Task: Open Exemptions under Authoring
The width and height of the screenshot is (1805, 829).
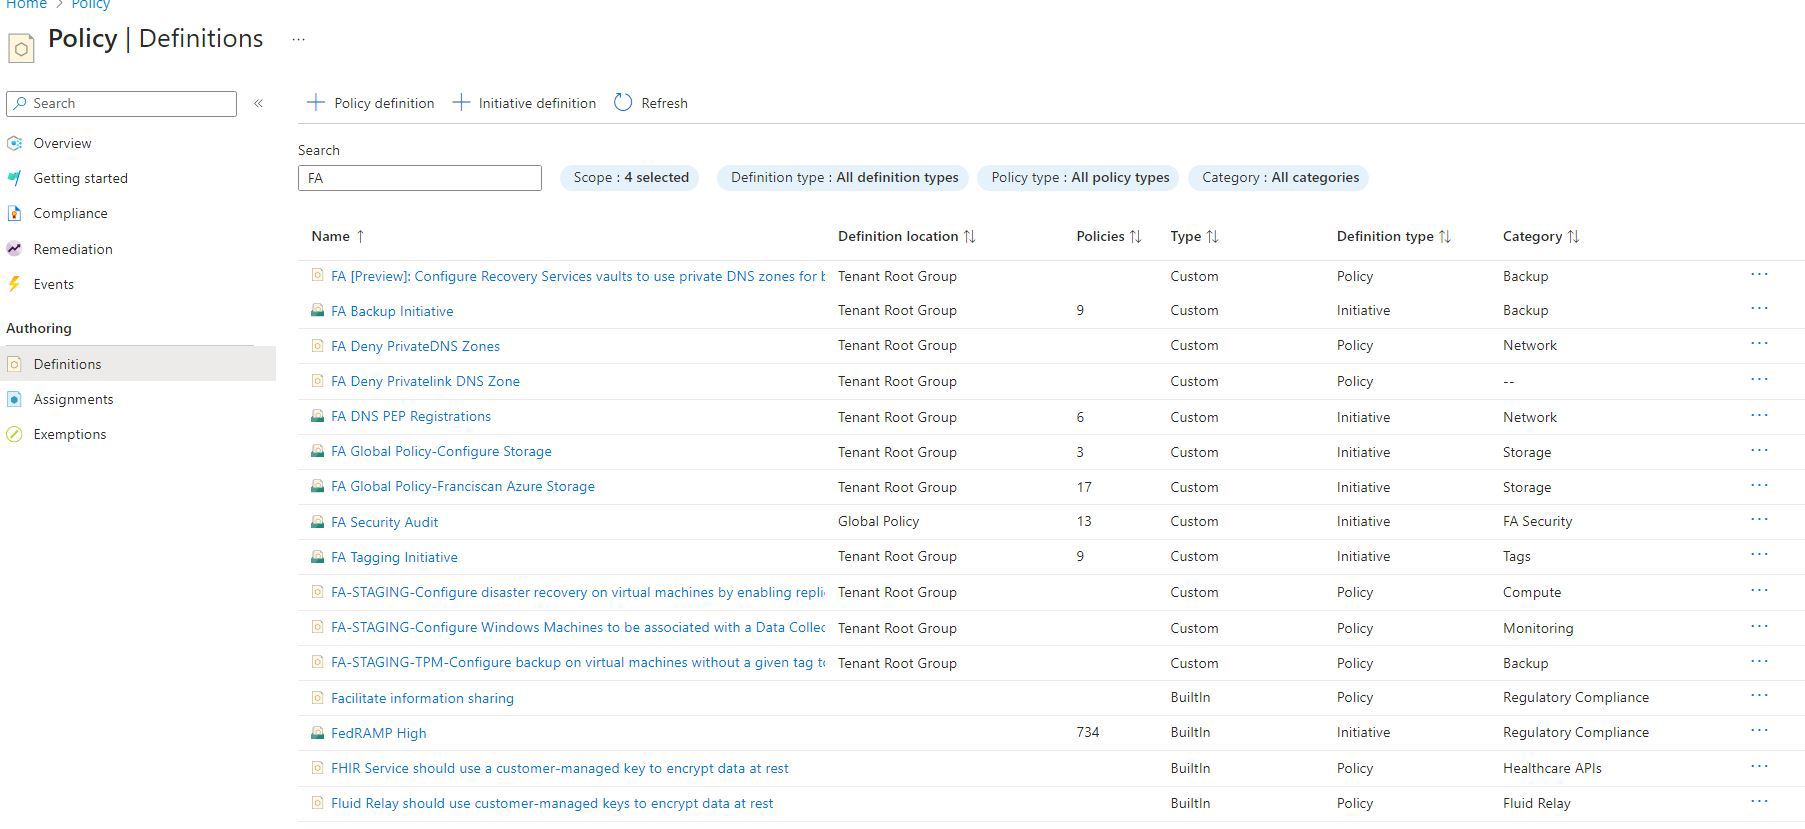Action: [x=69, y=434]
